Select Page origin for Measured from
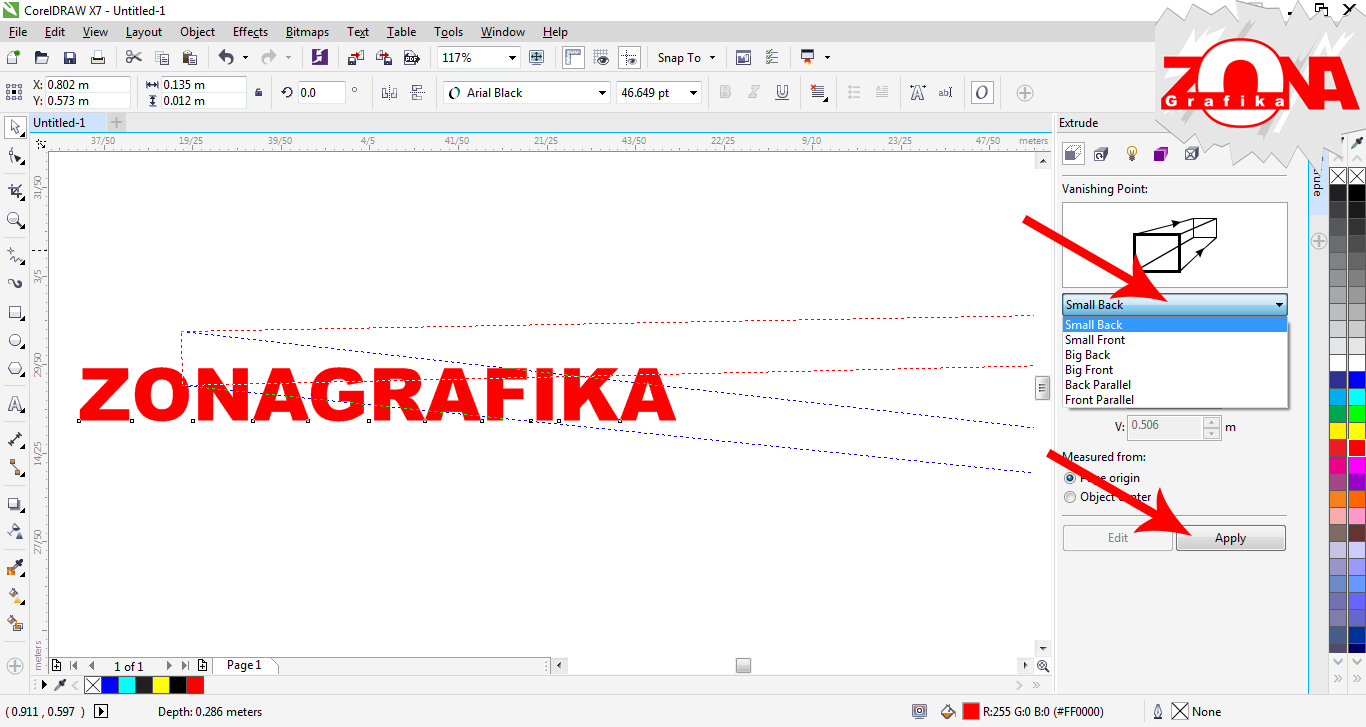The width and height of the screenshot is (1366, 727). pyautogui.click(x=1070, y=477)
